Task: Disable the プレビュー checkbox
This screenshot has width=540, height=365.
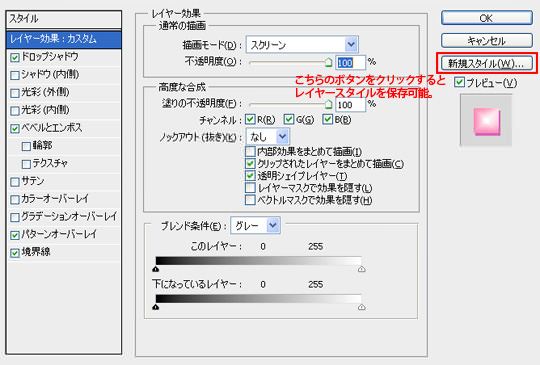Action: [x=459, y=82]
